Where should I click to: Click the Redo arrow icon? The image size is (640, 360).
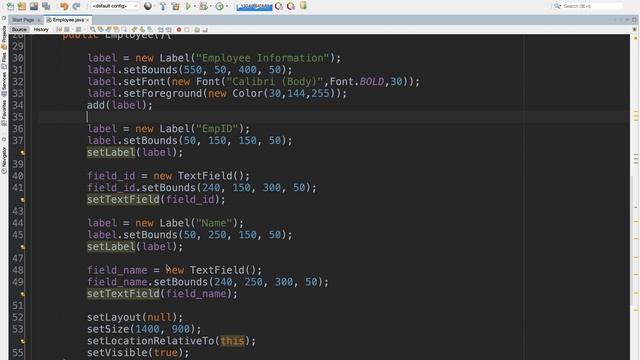point(76,6)
